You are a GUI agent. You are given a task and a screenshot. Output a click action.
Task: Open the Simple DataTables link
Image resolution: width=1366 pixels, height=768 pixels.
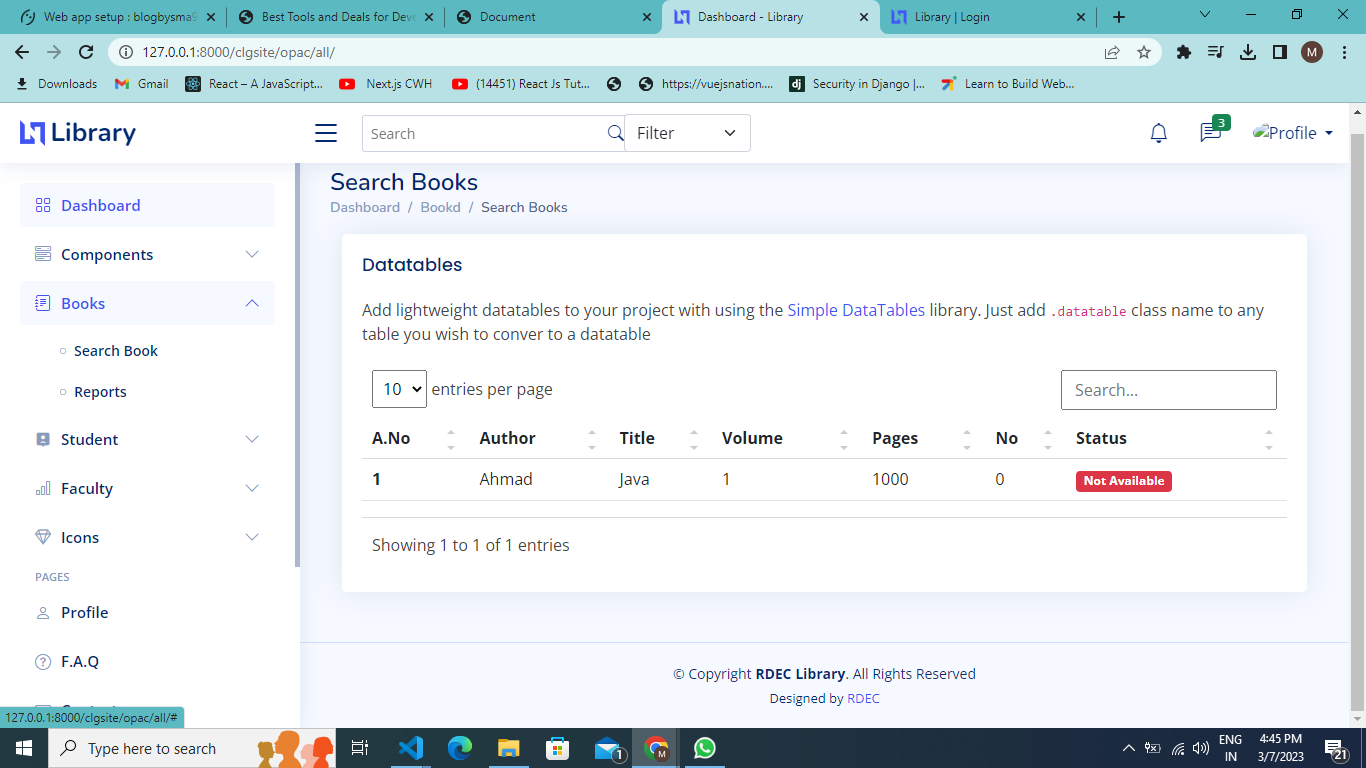coord(856,310)
